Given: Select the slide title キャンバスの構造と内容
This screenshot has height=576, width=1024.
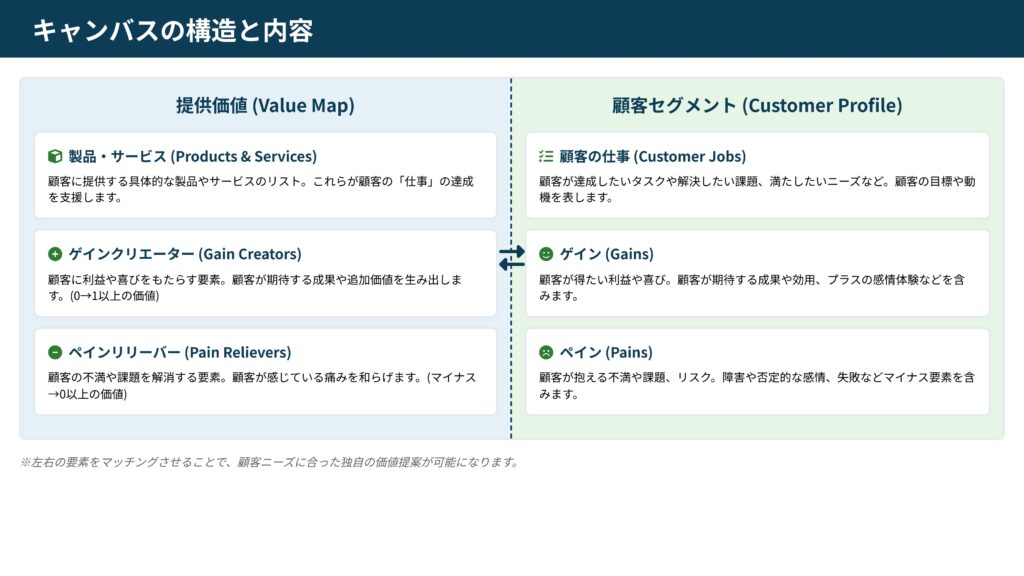Looking at the screenshot, I should click(173, 30).
